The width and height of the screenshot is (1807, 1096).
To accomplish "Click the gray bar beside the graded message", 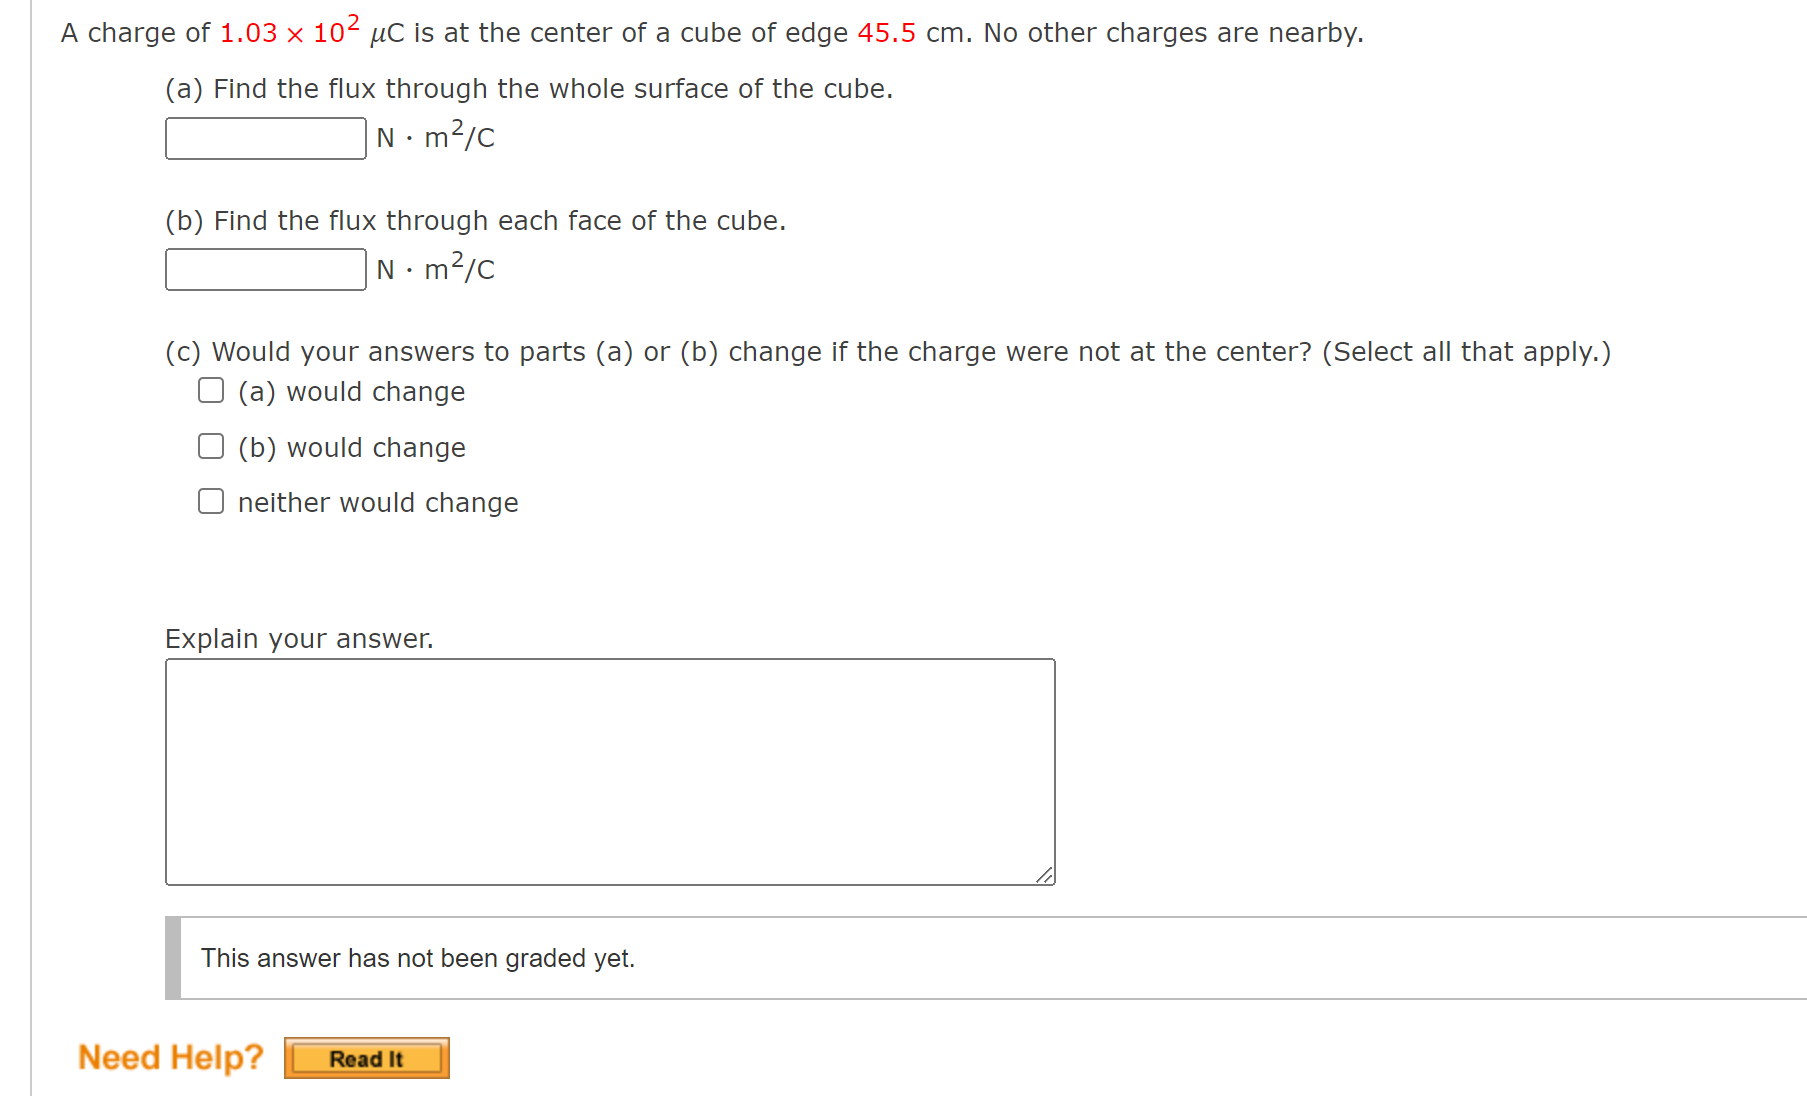I will [170, 957].
